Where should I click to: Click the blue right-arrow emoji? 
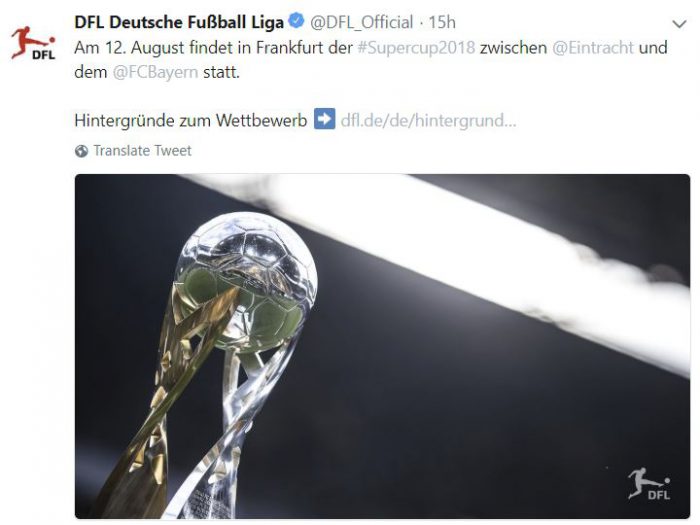[x=325, y=119]
